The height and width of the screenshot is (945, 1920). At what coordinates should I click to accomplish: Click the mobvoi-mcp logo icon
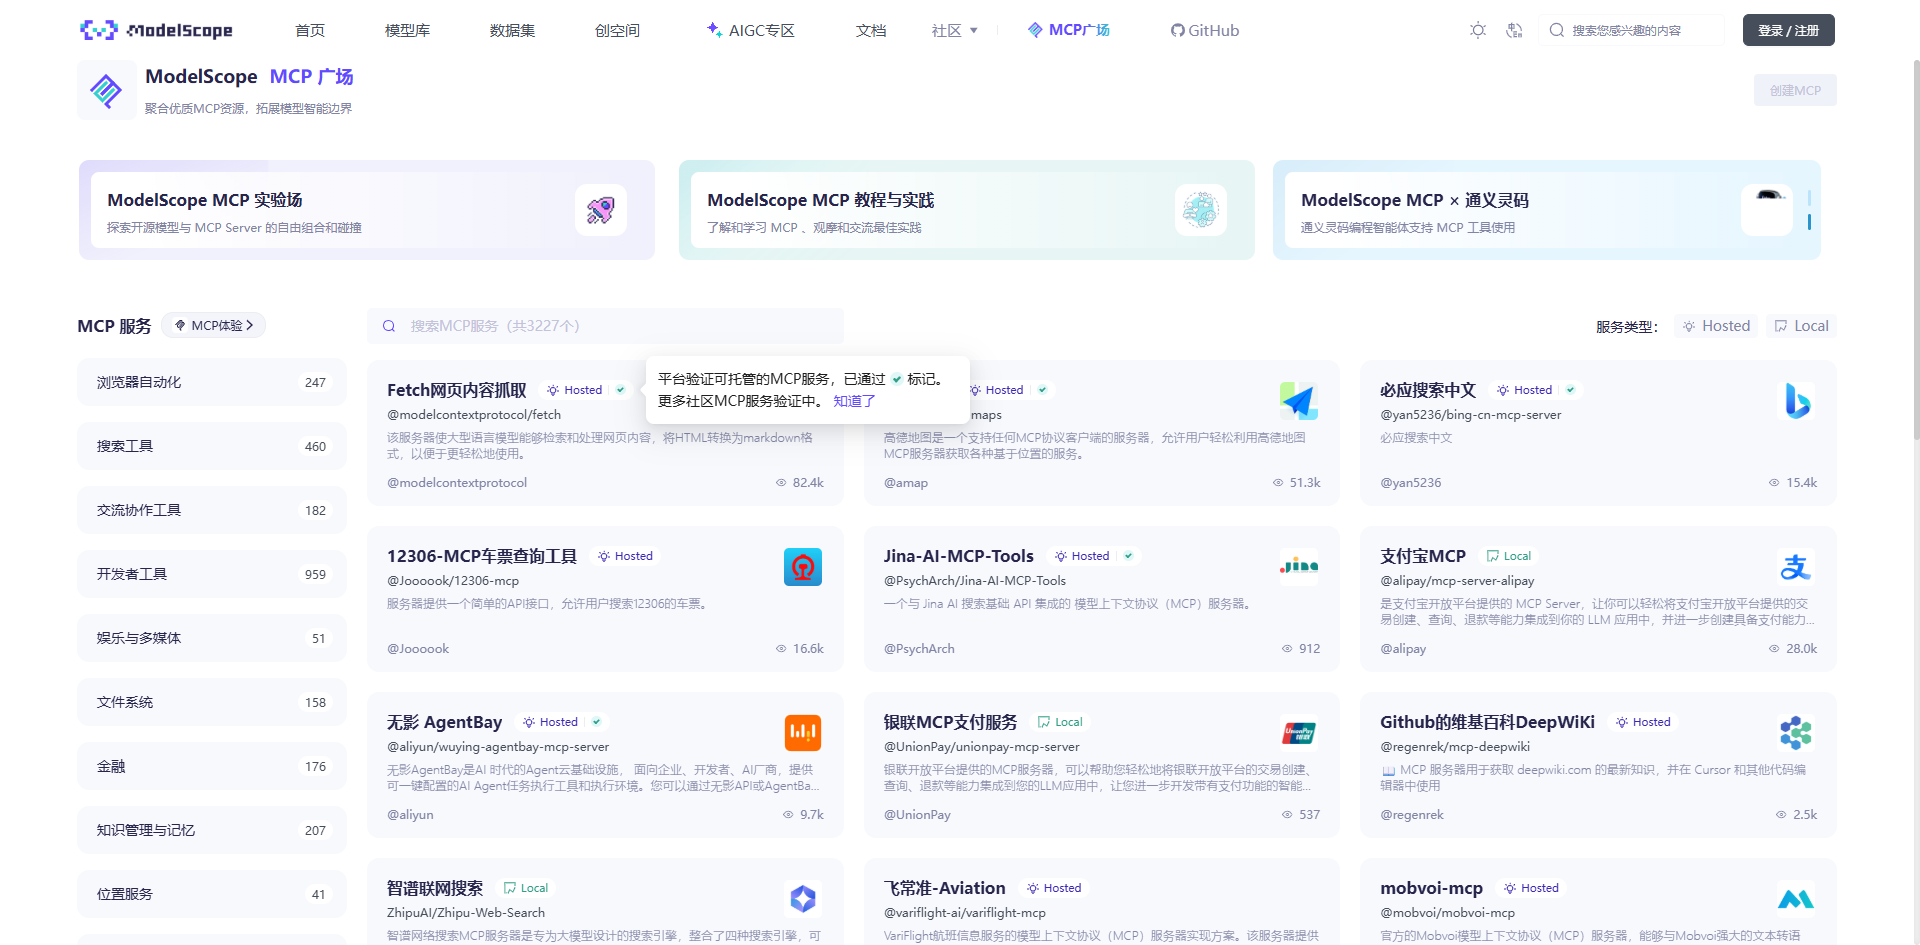(1797, 899)
